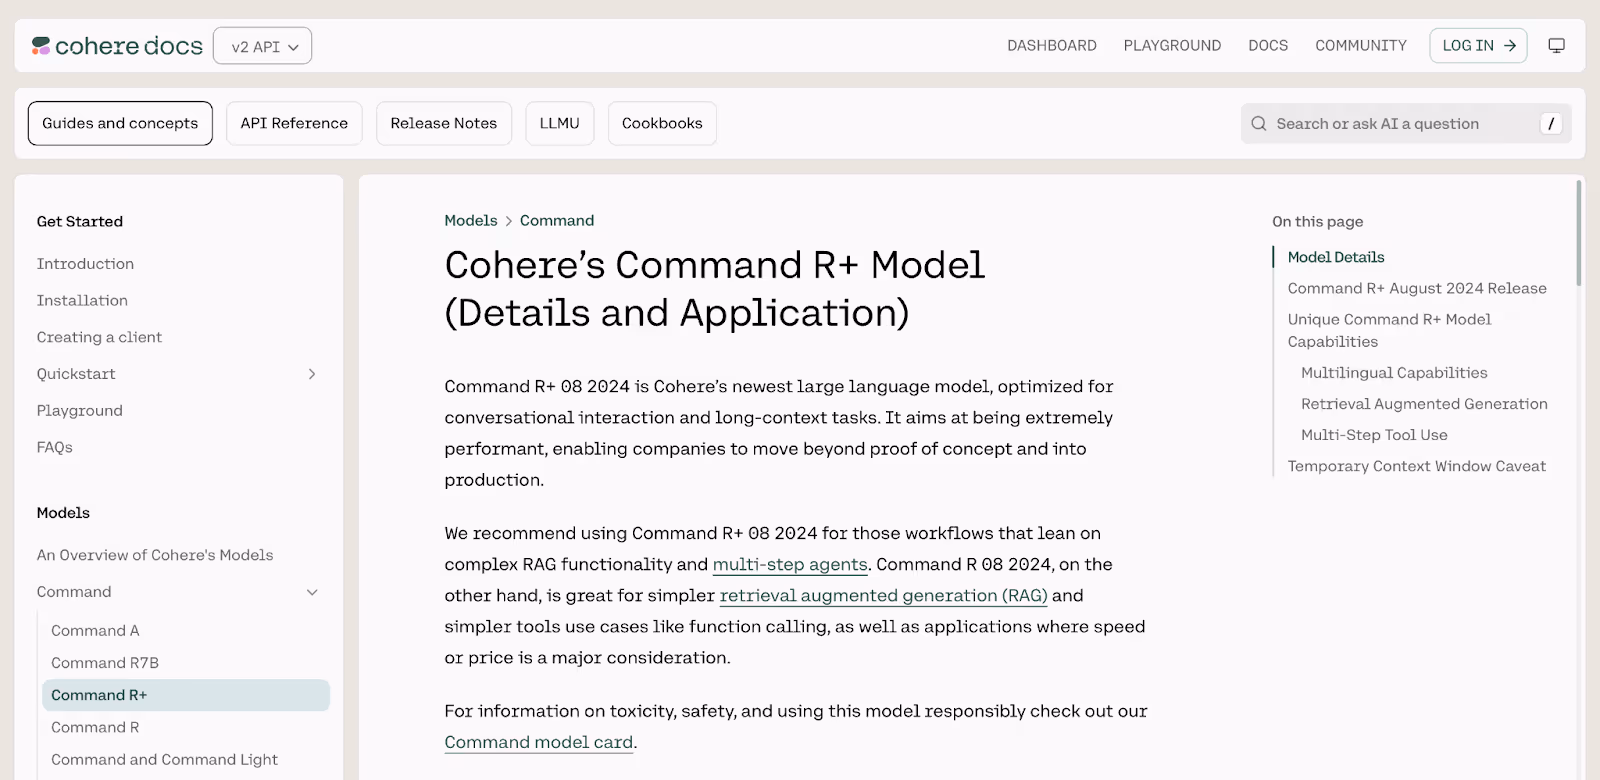Click the Models sidebar section heading
Screen dimensions: 1600x780
(x=63, y=513)
